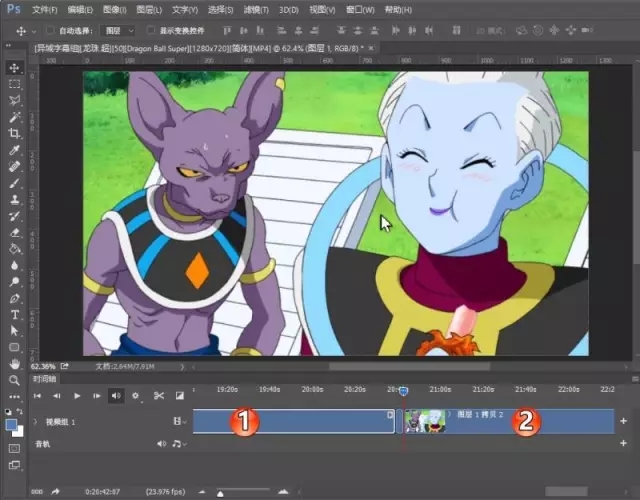Viewport: 640px width, 500px height.
Task: Select the Blur tool
Action: click(14, 265)
